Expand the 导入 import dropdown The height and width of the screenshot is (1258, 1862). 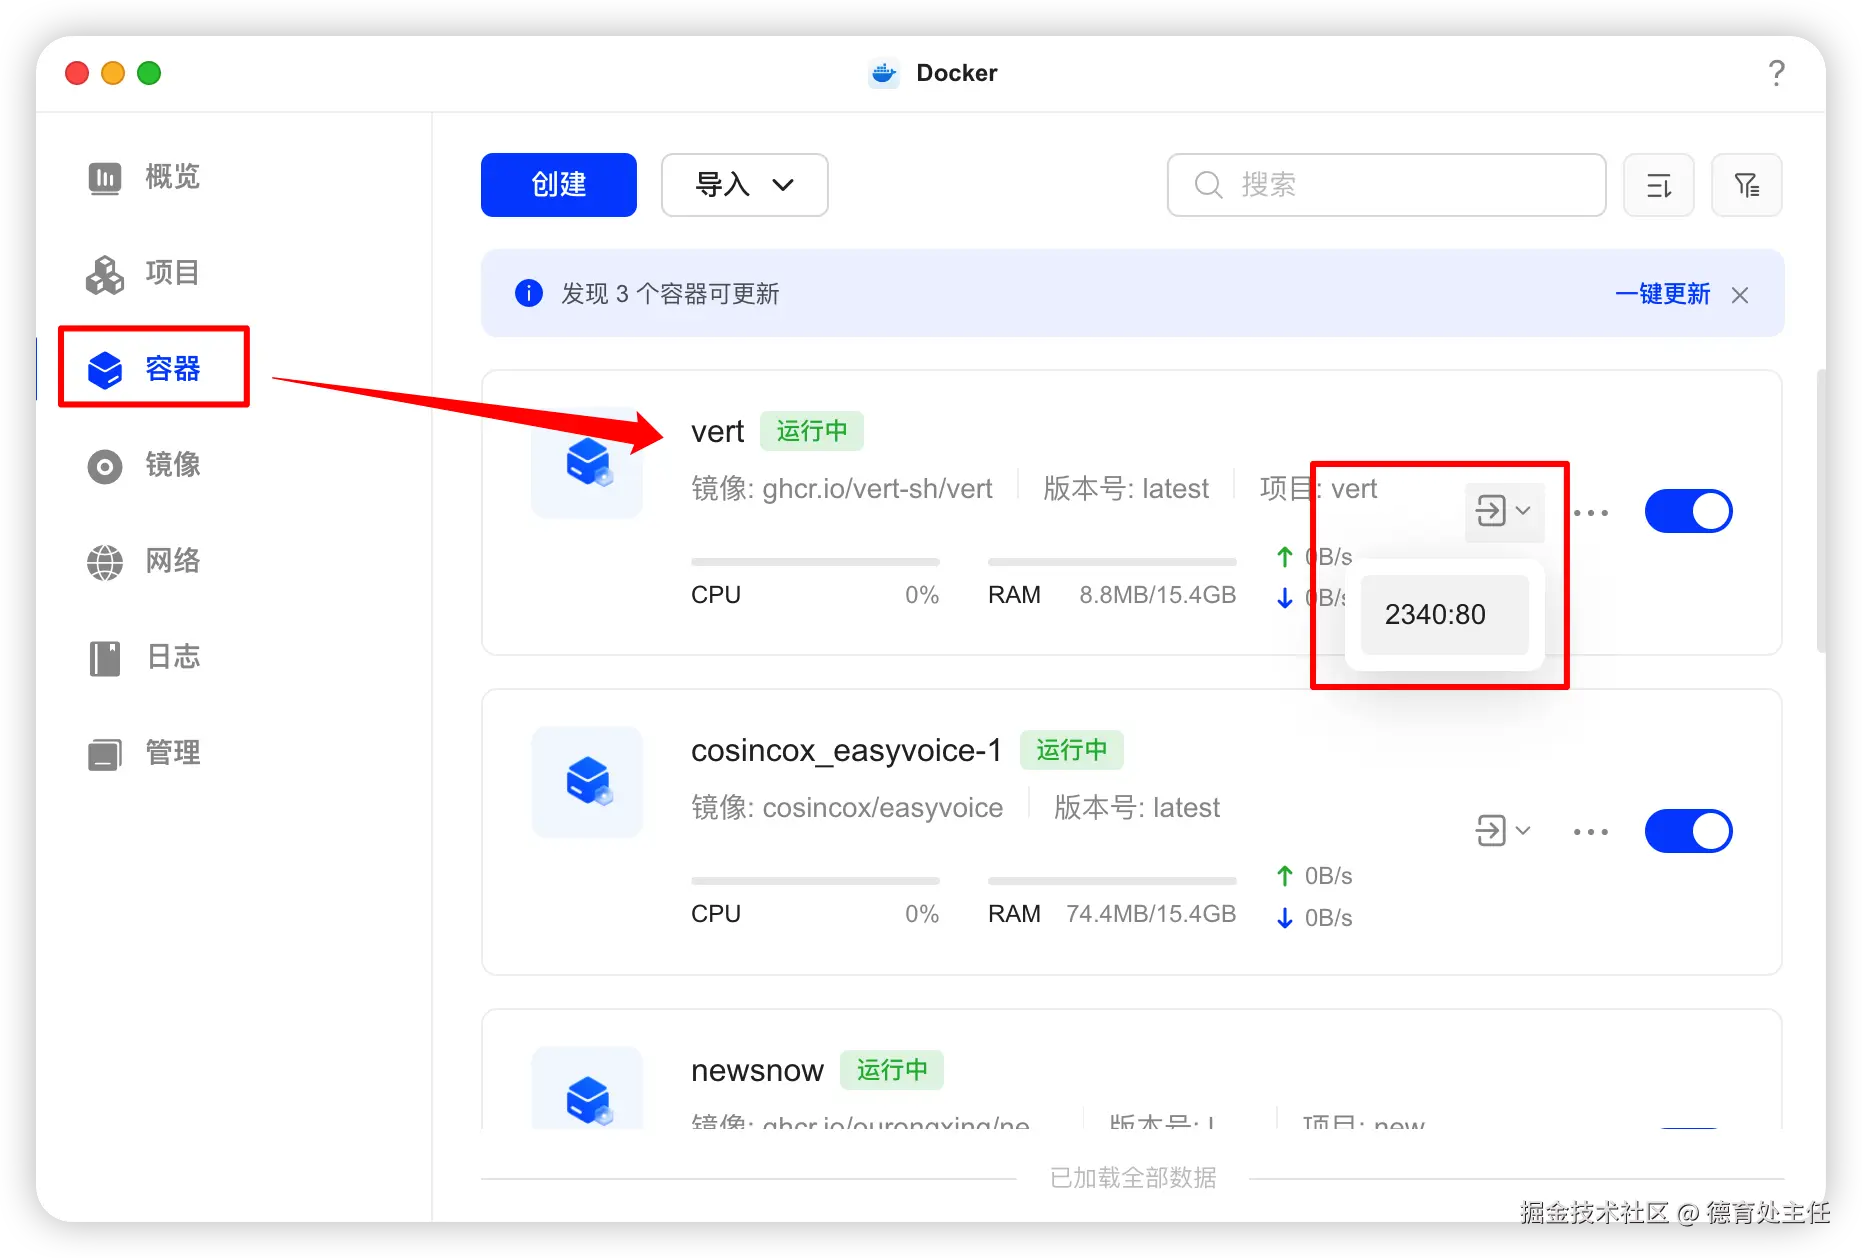pyautogui.click(x=745, y=185)
